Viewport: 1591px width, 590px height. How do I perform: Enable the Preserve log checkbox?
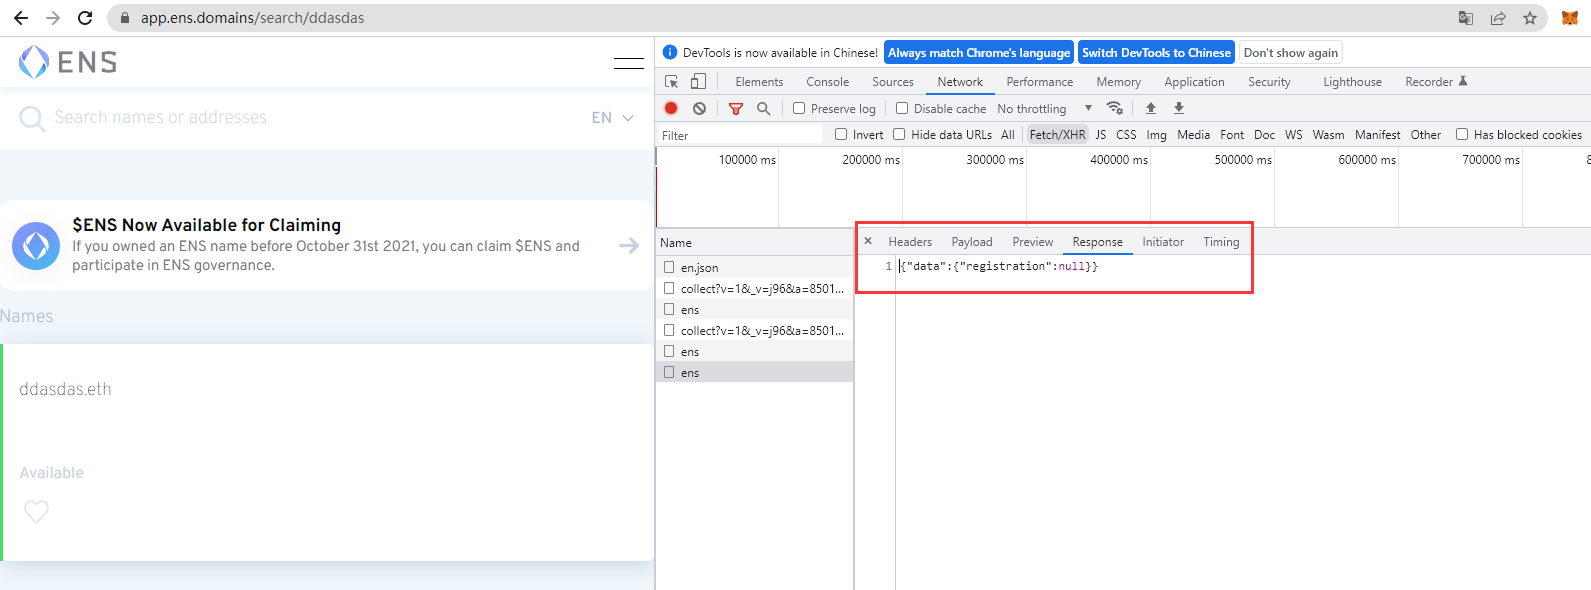coord(799,108)
